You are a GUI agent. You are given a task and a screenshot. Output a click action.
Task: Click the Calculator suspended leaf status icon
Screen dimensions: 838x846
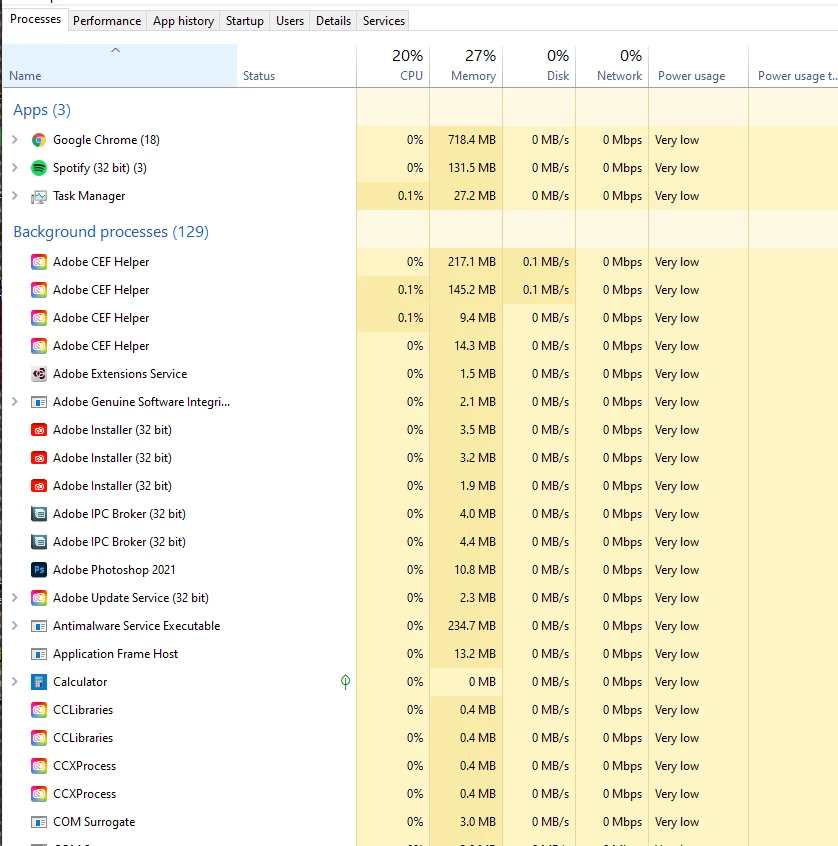[x=345, y=682]
